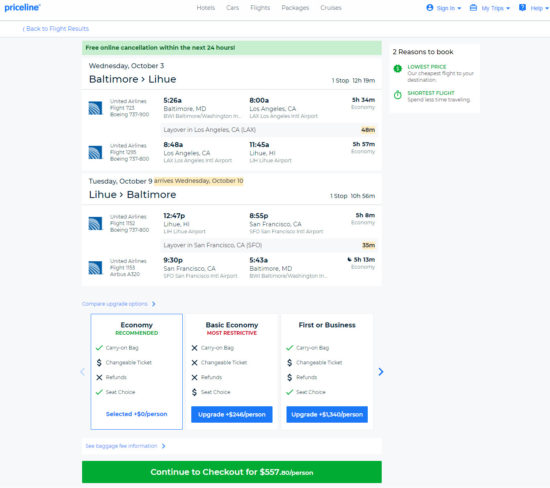The image size is (550, 488).
Task: Open the Packages tab
Action: pyautogui.click(x=295, y=8)
